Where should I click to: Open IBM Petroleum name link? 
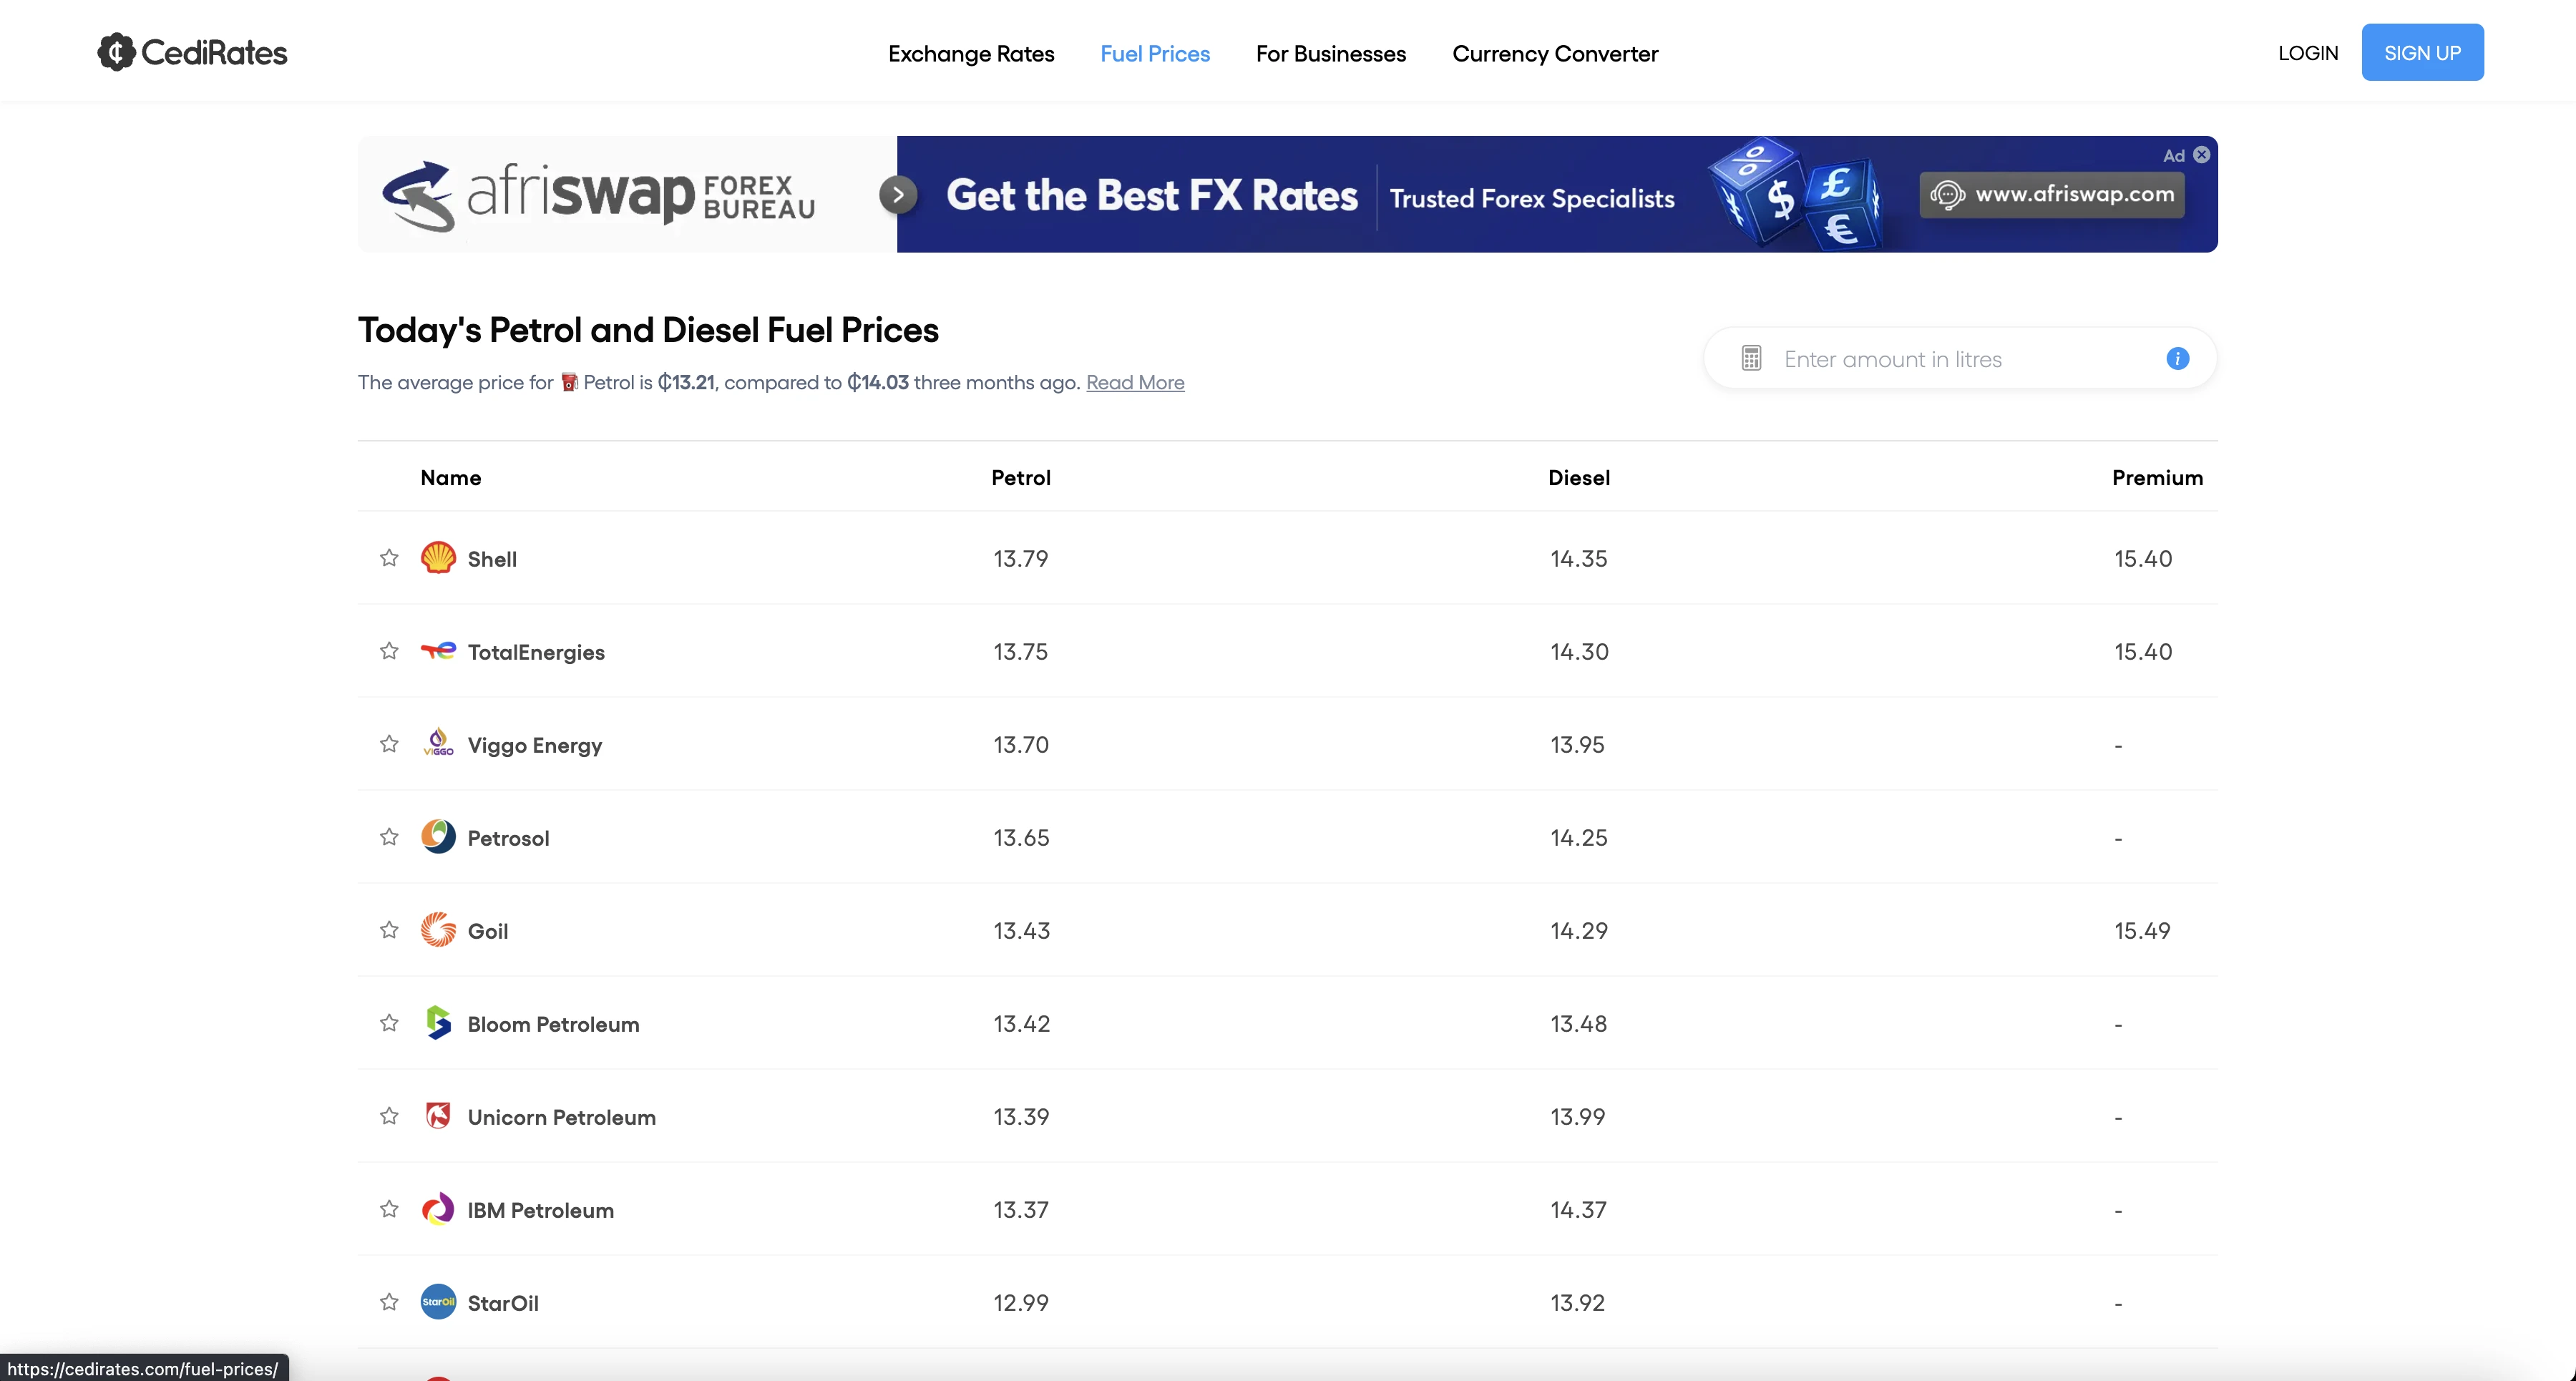[x=540, y=1210]
